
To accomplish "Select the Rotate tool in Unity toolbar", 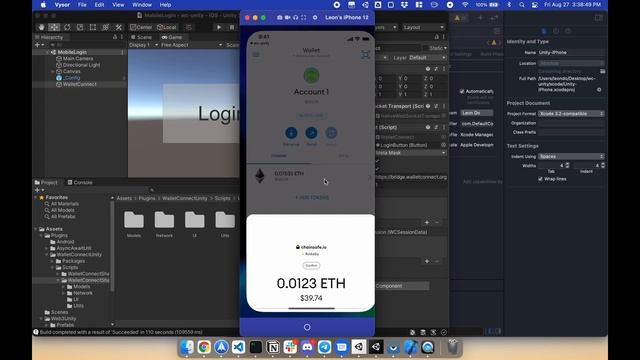I will tap(67, 27).
